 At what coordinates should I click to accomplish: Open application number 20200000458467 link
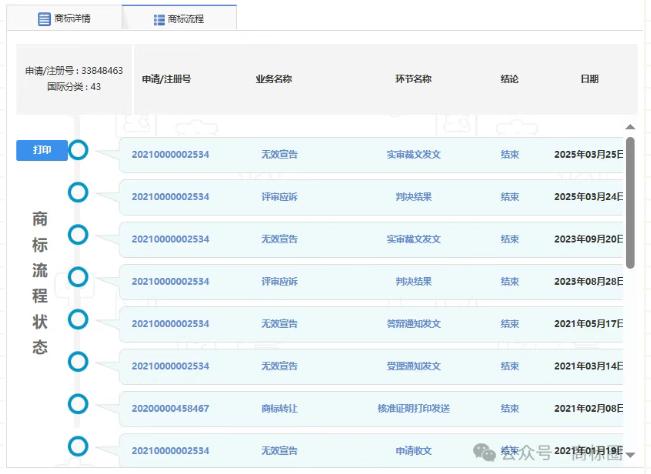click(170, 409)
